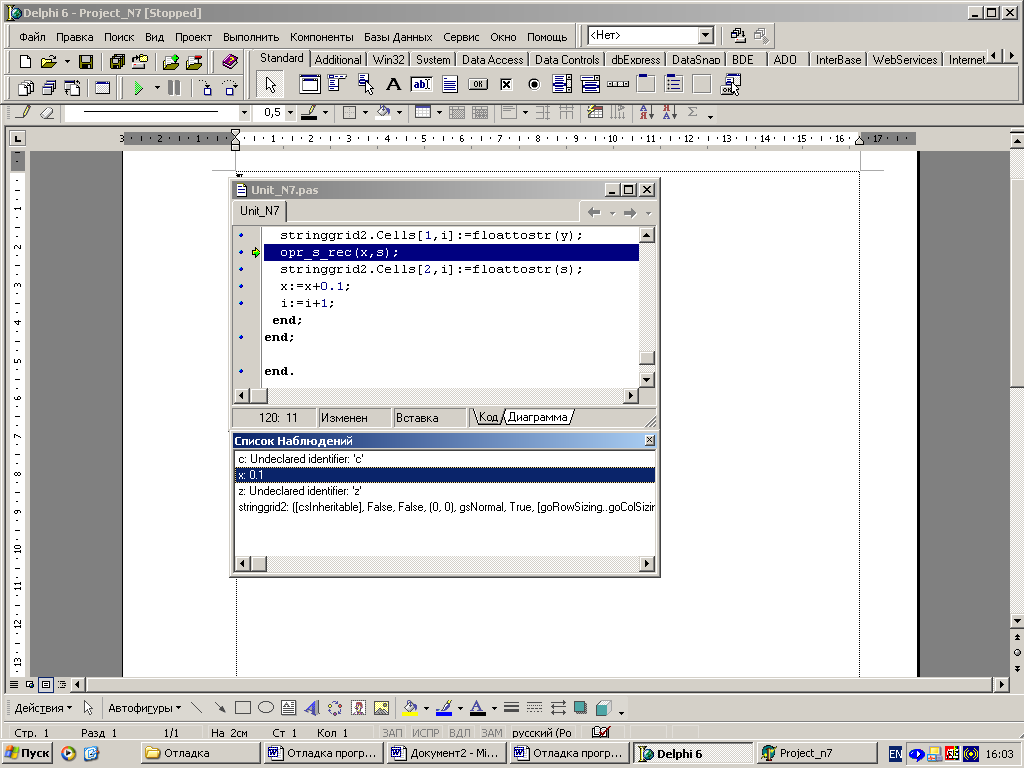
Task: Click the Step Over debugger icon
Action: (230, 88)
